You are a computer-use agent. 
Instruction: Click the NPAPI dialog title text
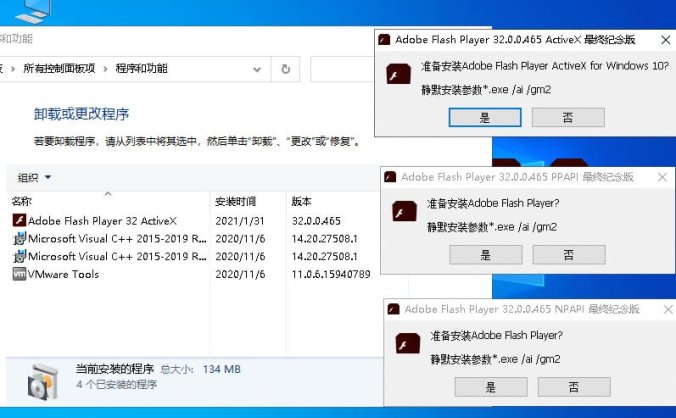(522, 309)
